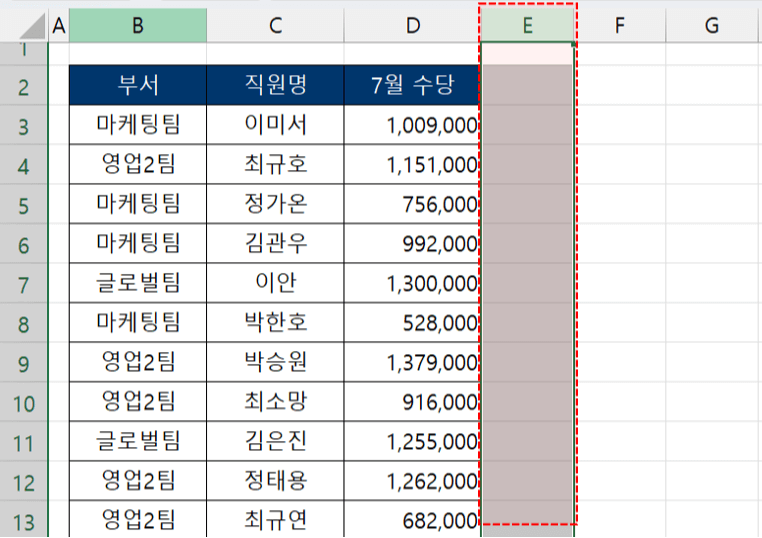Click the Select All corner triangle
762x538 pixels.
[33, 26]
